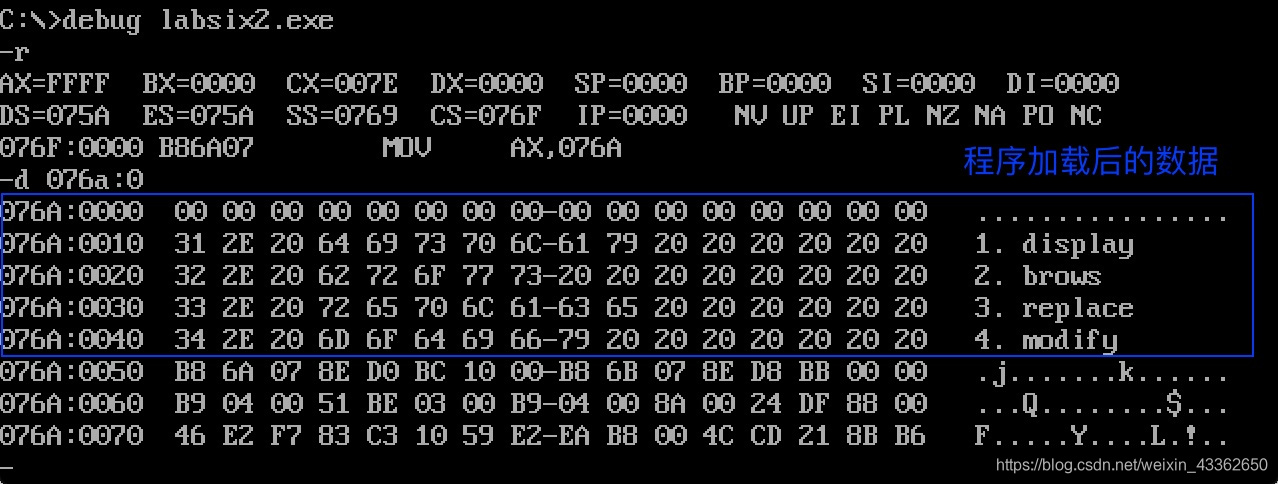
Task: Click the 076A:0050 memory address
Action: coord(72,373)
